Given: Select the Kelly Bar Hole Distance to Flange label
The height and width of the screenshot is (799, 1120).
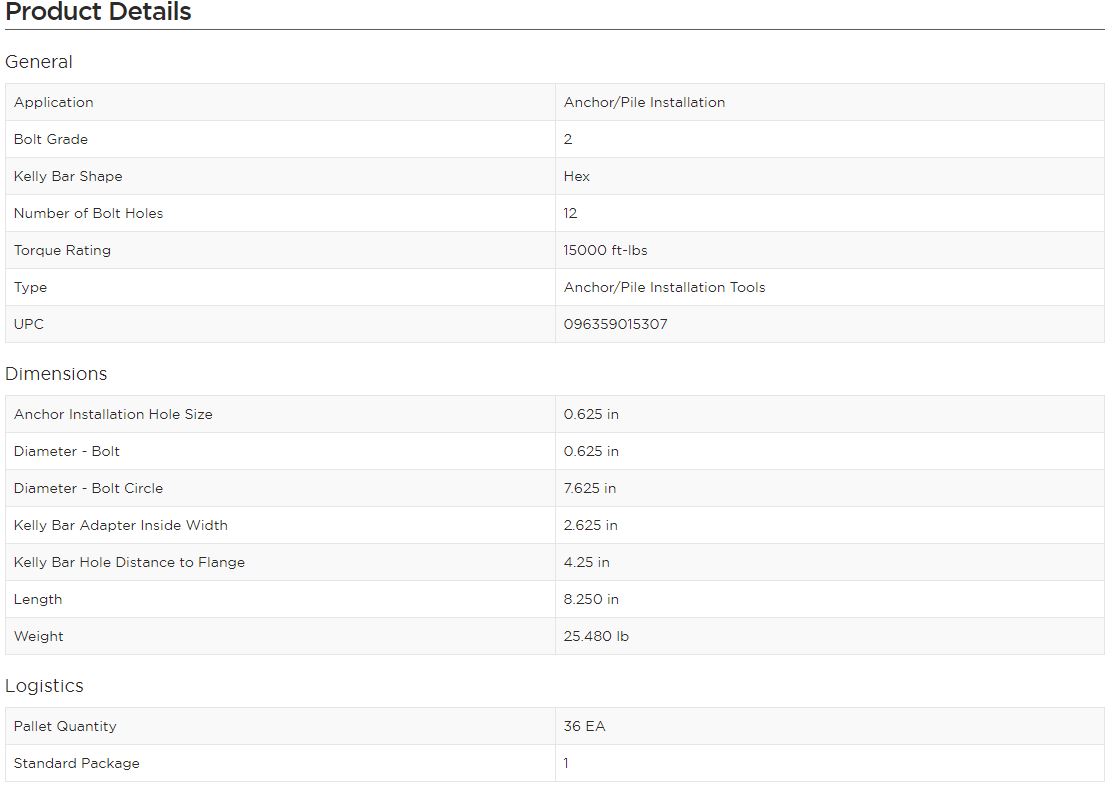Looking at the screenshot, I should coord(129,563).
